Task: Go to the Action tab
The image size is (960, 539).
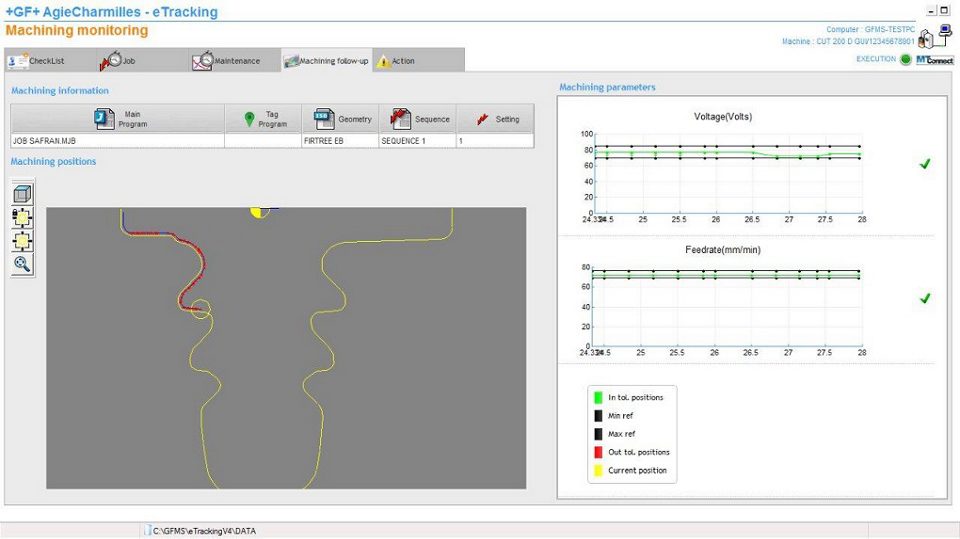Action: [396, 61]
